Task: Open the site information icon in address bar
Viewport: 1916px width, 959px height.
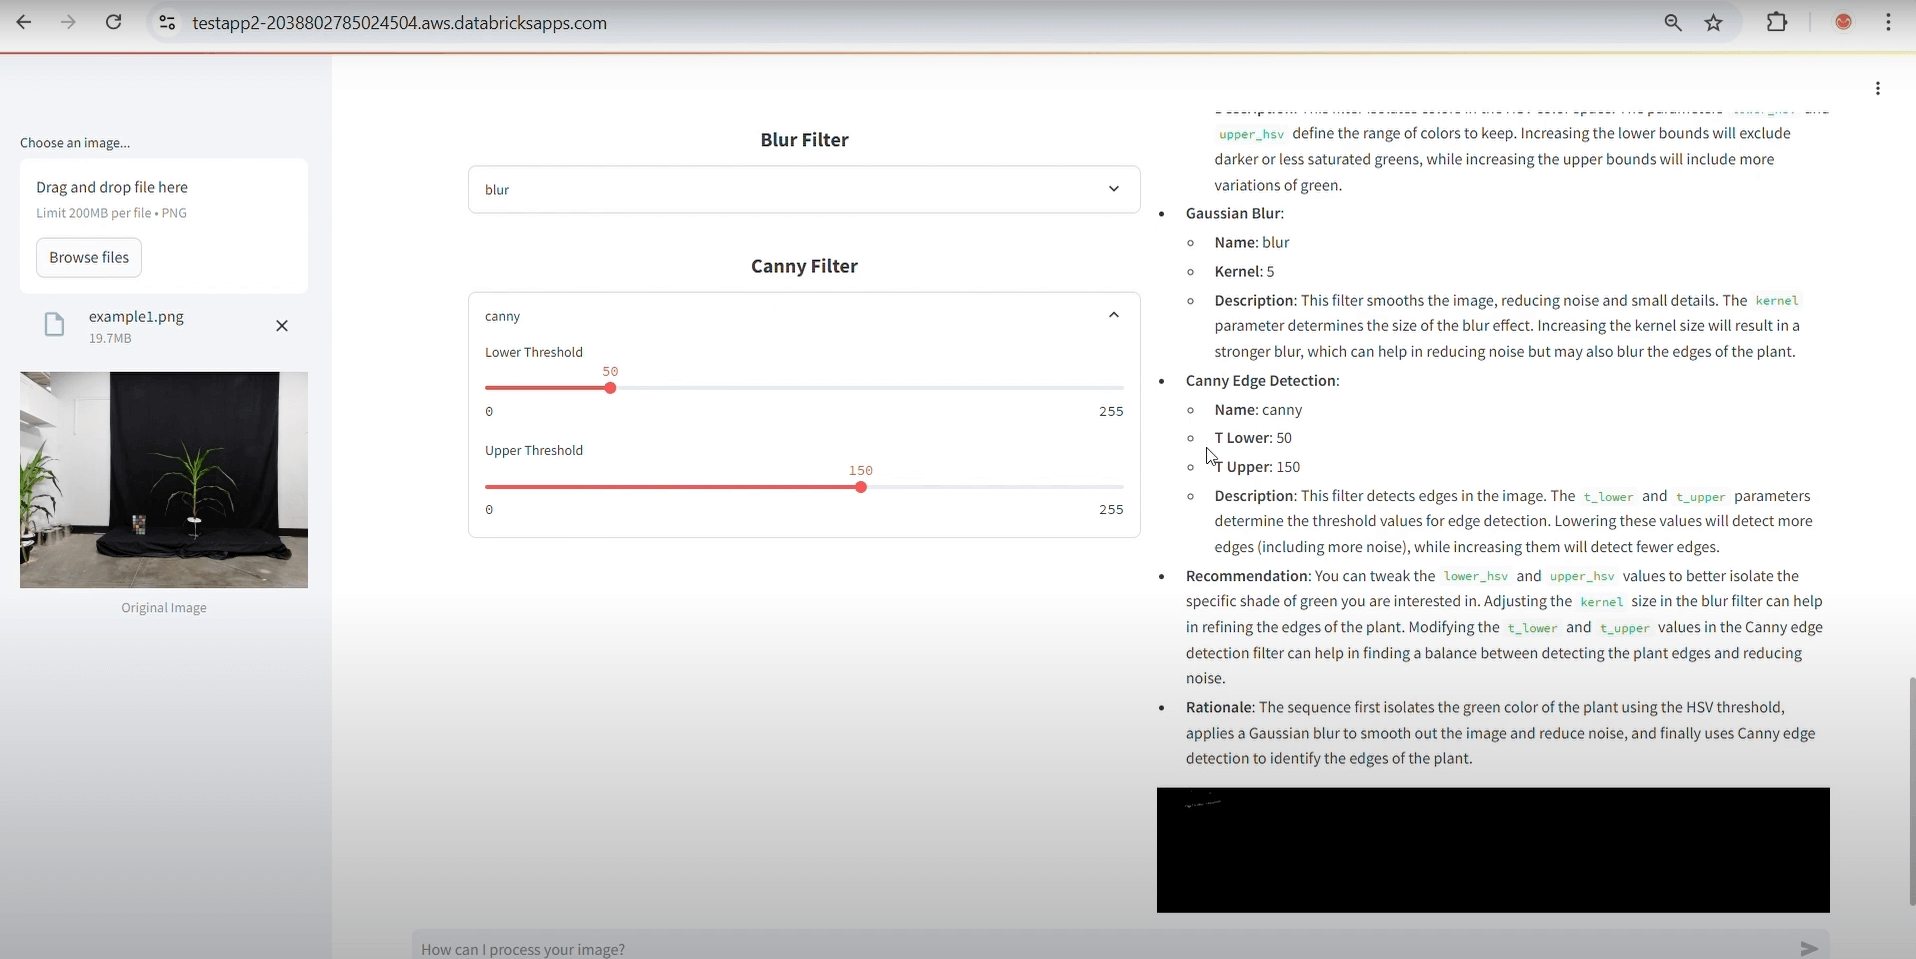Action: coord(167,22)
